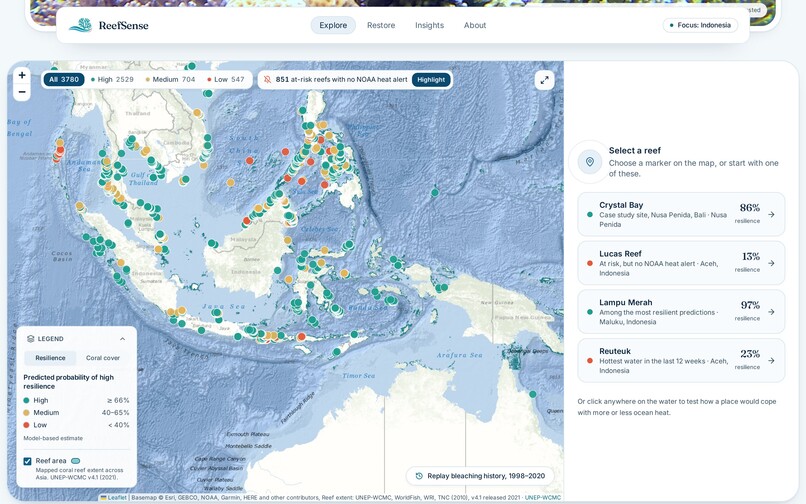
Task: Show all 3780 reefs filter
Action: pos(64,80)
